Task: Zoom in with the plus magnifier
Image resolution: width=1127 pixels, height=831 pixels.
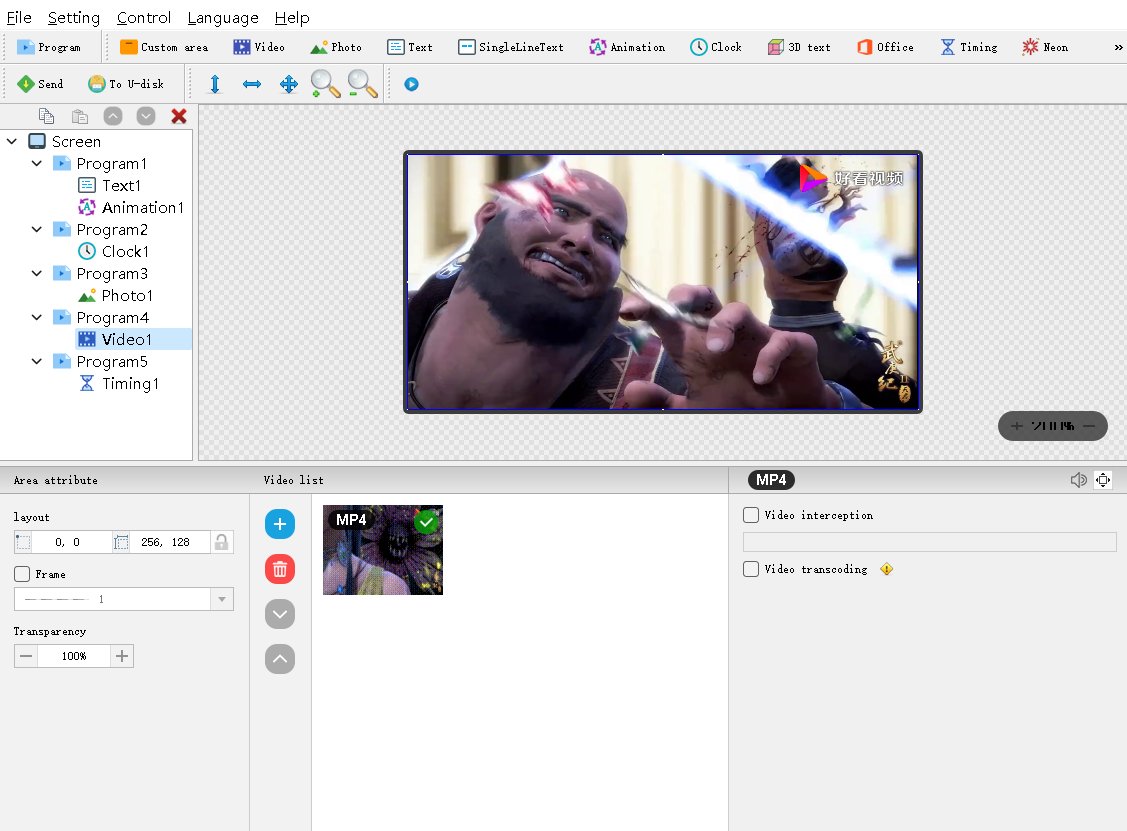Action: click(x=325, y=84)
